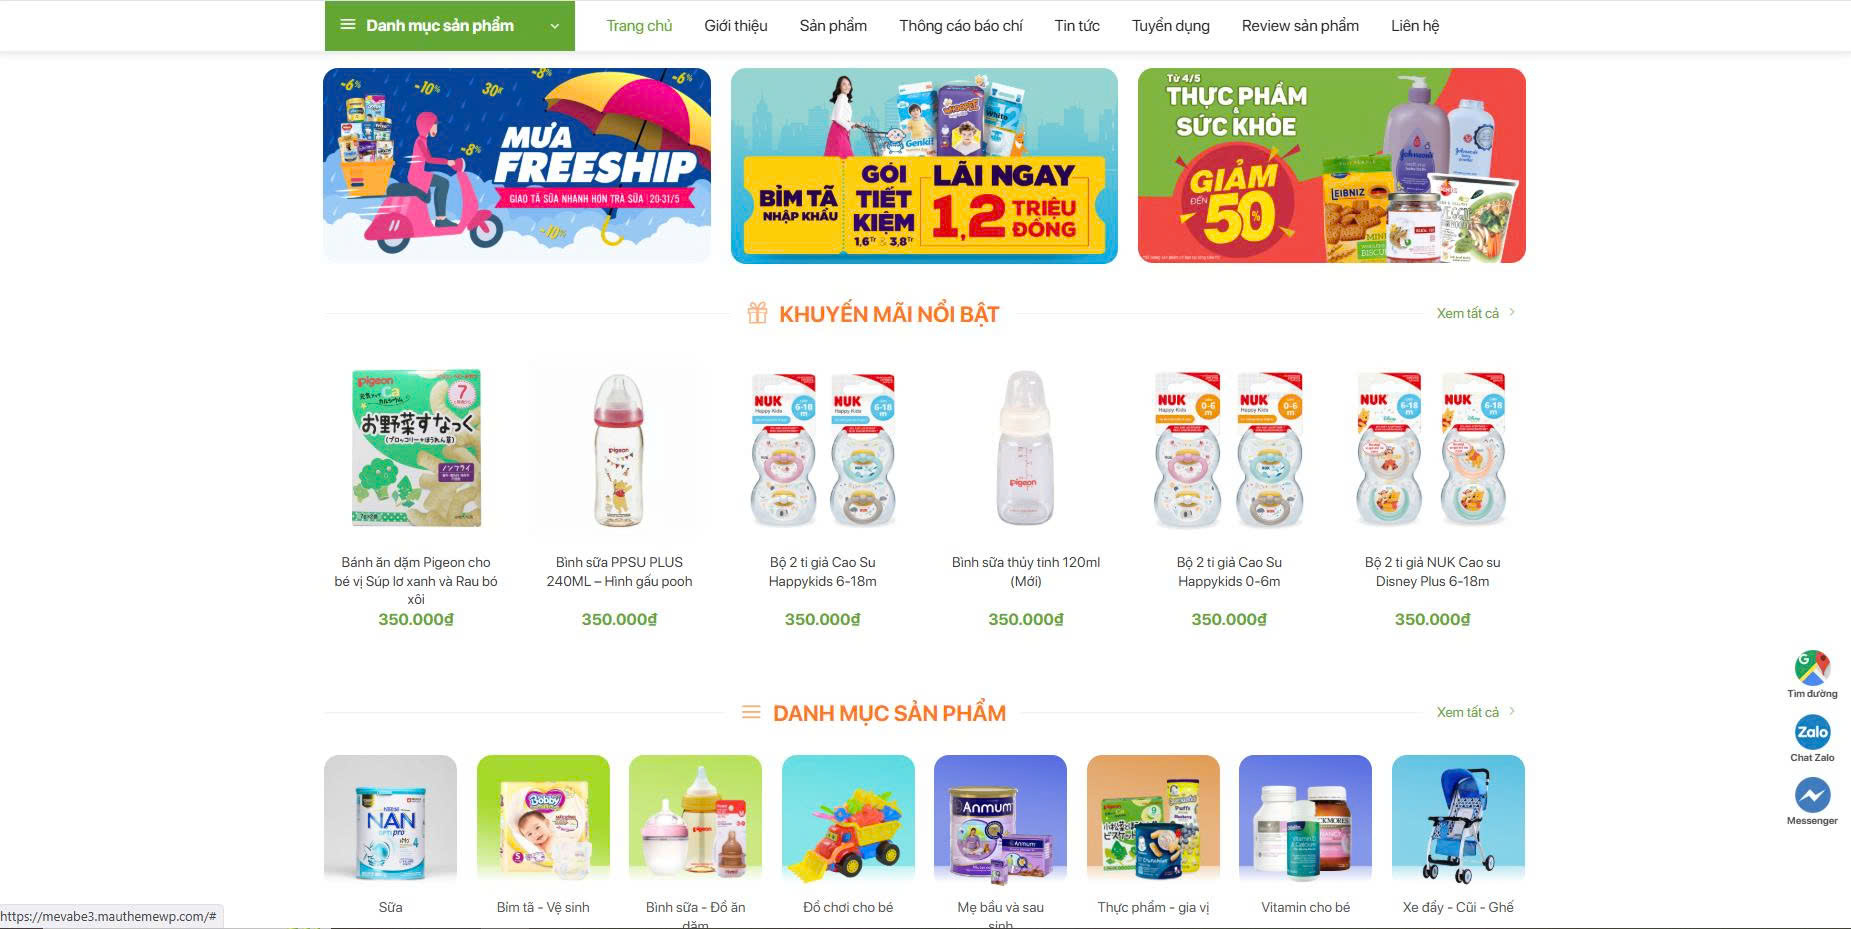This screenshot has height=929, width=1851.
Task: Select the Bánh ăn dặm Pigeon product image
Action: pyautogui.click(x=416, y=448)
